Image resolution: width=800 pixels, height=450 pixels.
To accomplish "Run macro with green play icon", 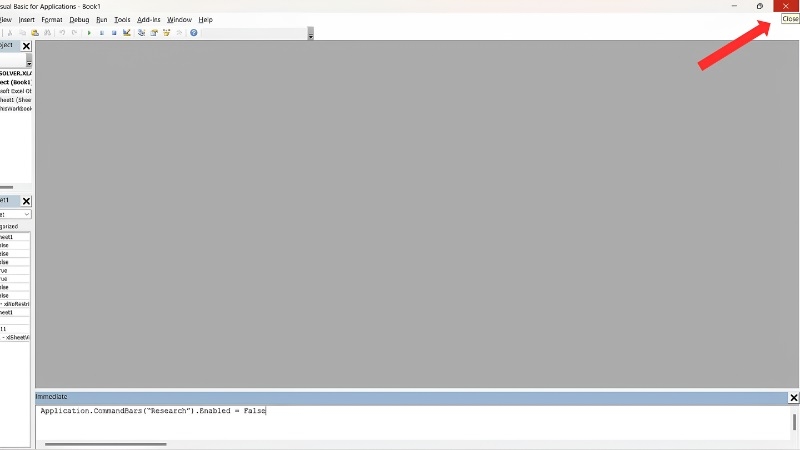I will click(x=89, y=33).
